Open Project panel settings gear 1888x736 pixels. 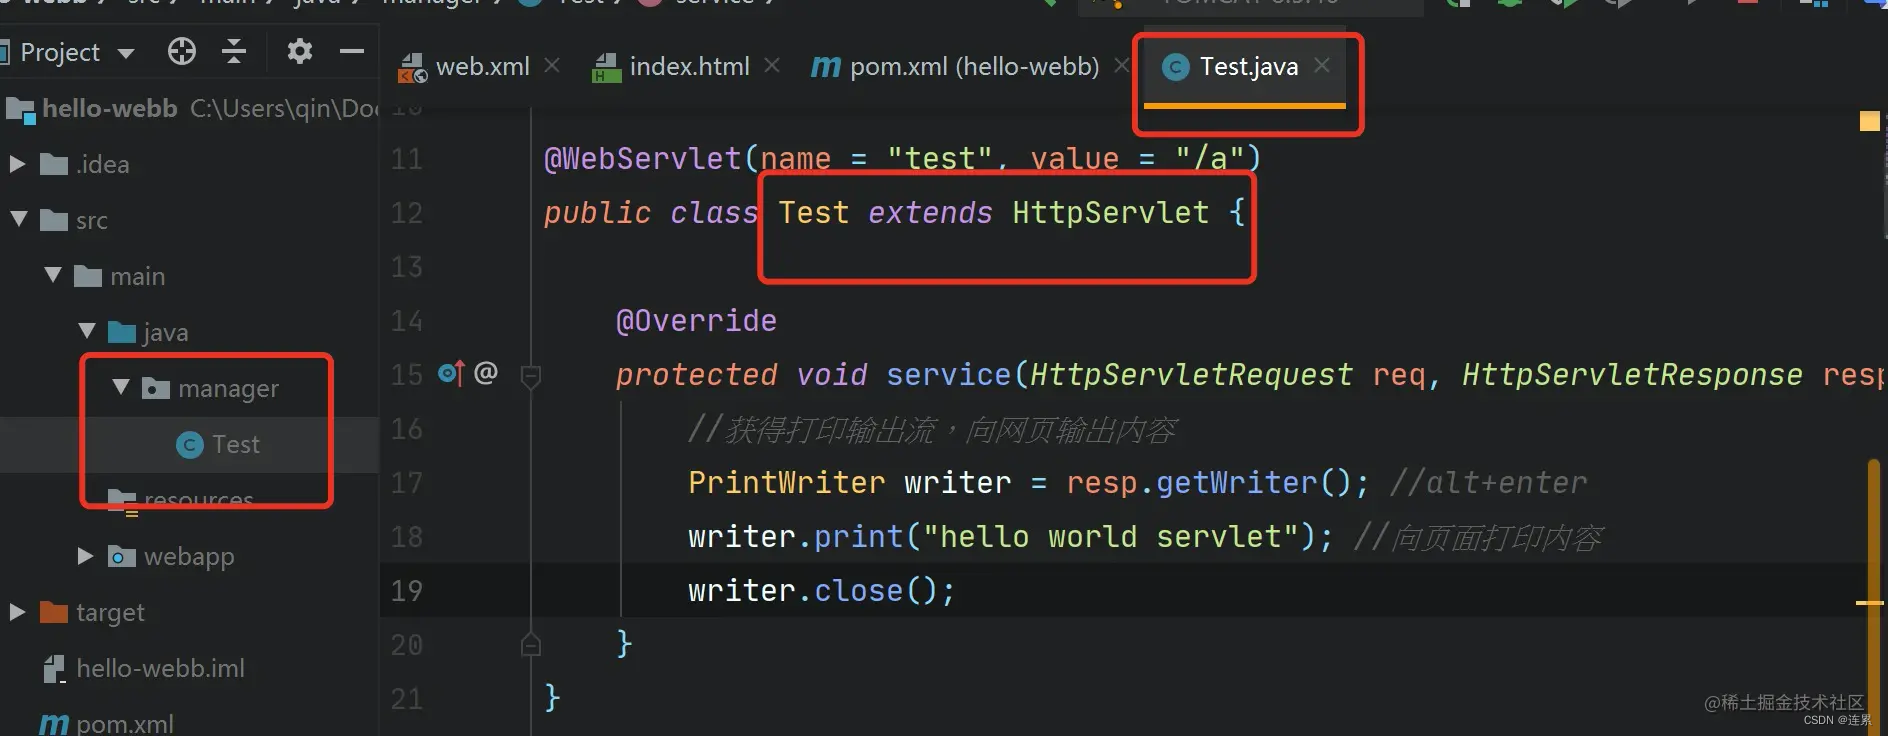299,51
